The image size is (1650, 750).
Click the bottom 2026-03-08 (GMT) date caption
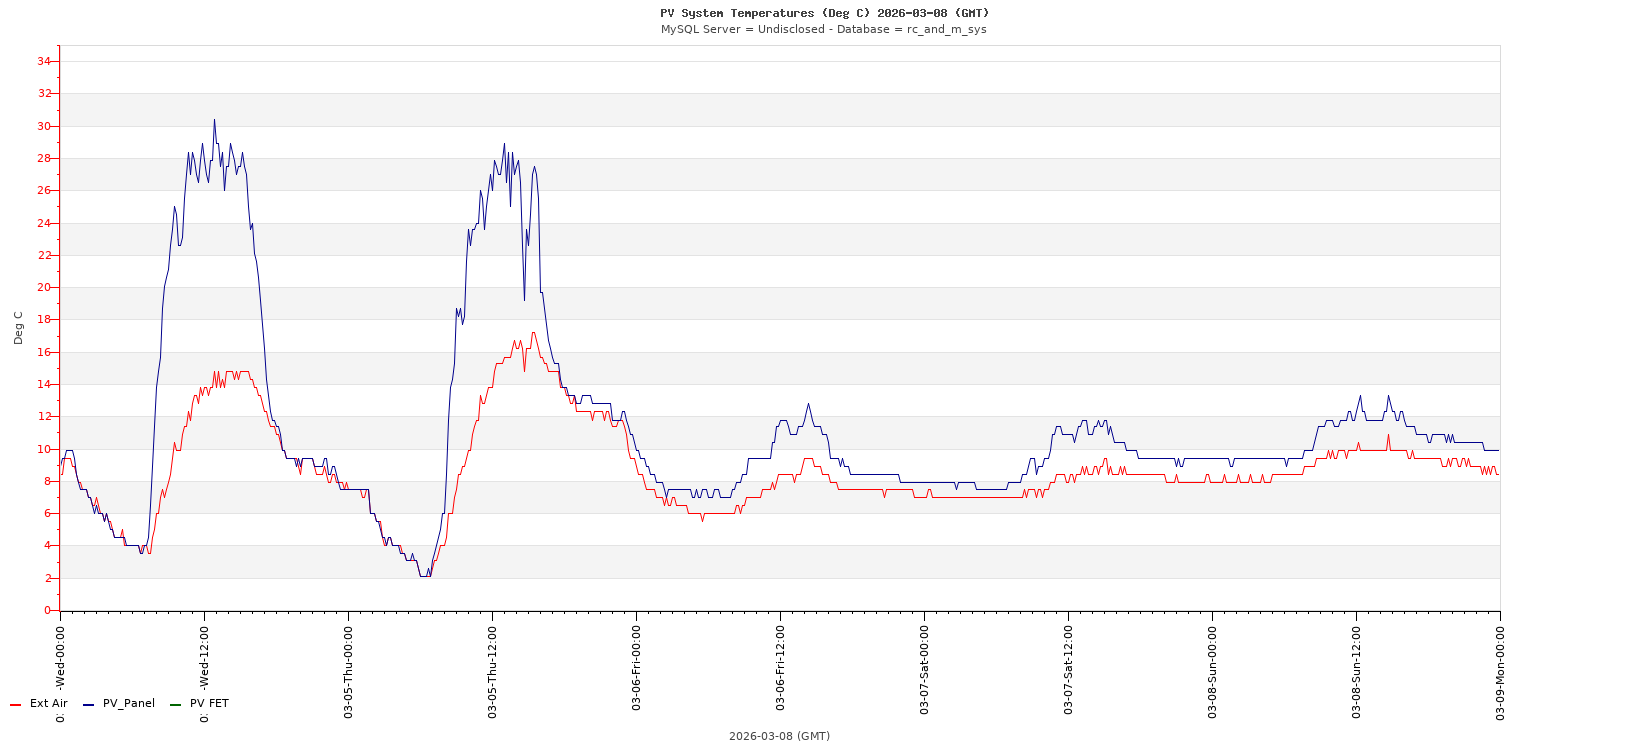(779, 736)
